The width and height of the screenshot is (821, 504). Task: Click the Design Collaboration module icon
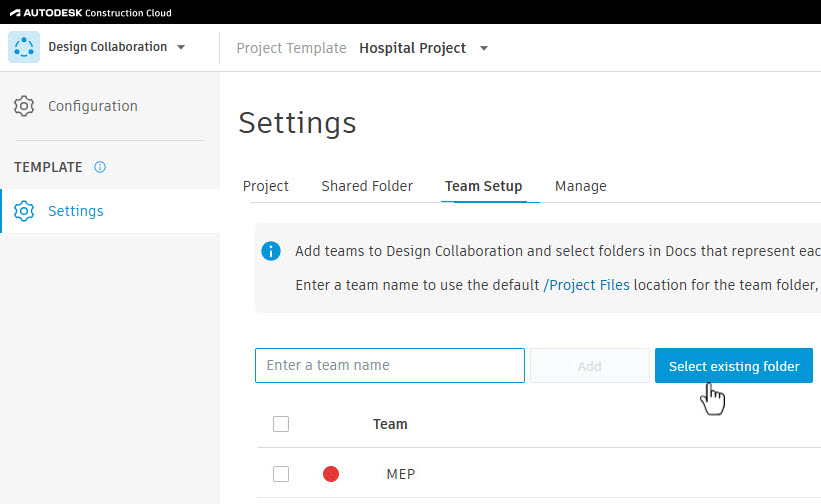point(24,47)
